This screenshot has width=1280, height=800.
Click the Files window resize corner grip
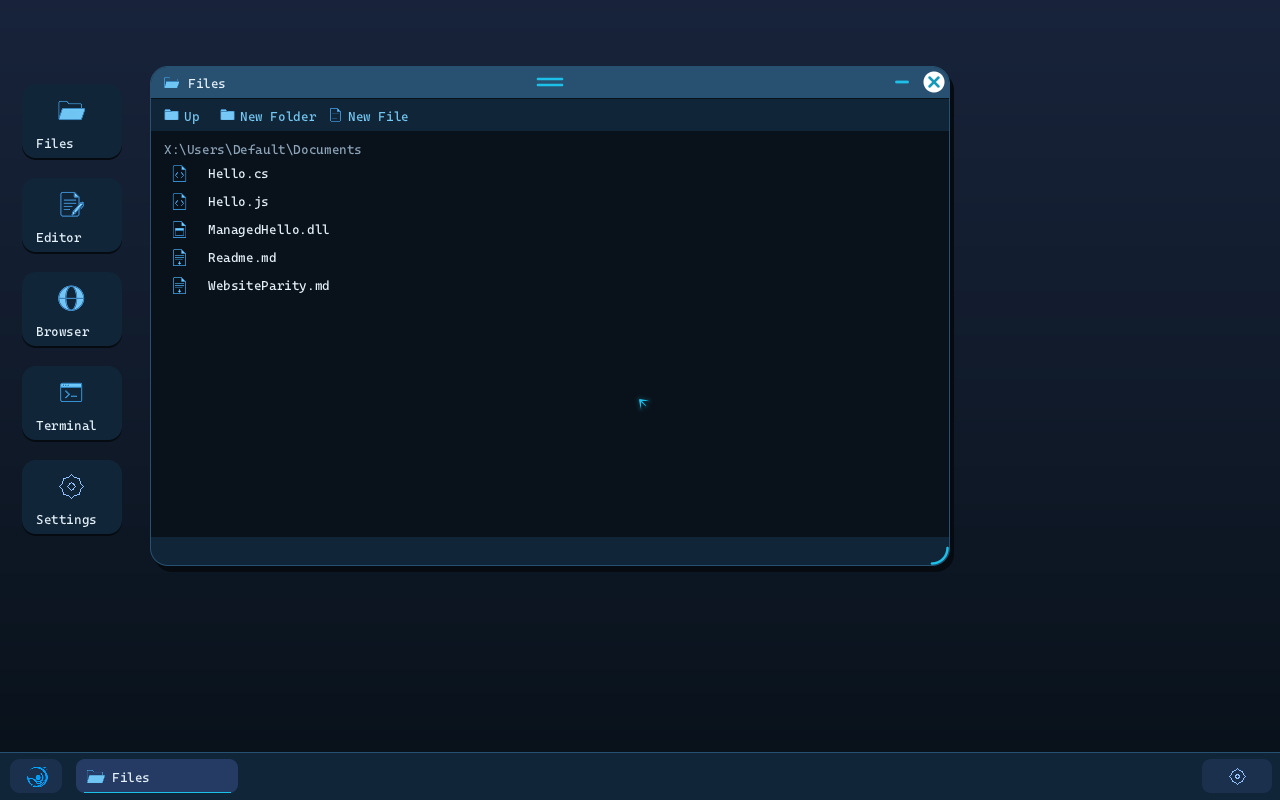pos(940,556)
